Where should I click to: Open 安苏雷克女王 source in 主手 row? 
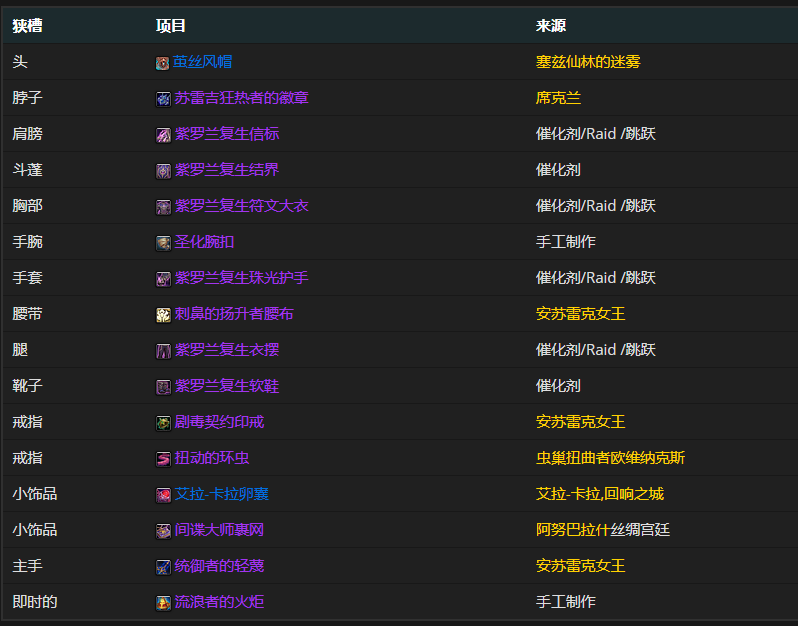click(x=580, y=566)
